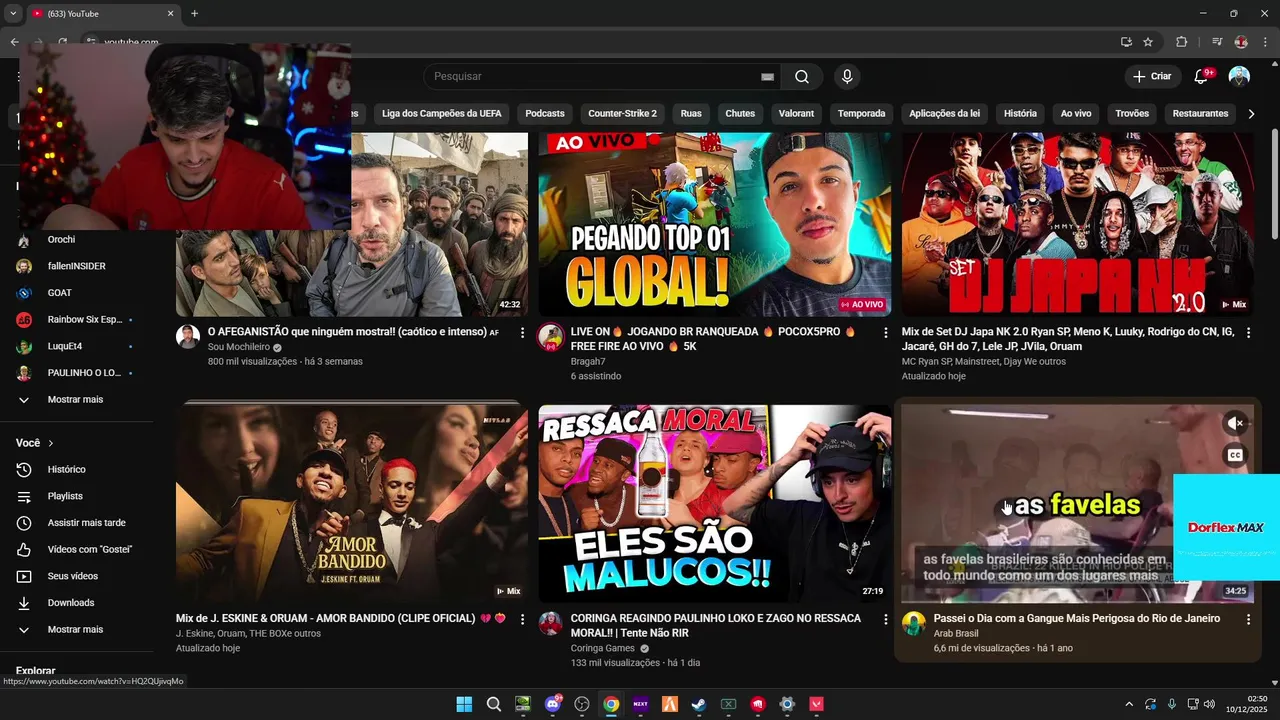Image resolution: width=1280 pixels, height=720 pixels.
Task: Unmute the Arab Brasil video preview
Action: pyautogui.click(x=1235, y=423)
